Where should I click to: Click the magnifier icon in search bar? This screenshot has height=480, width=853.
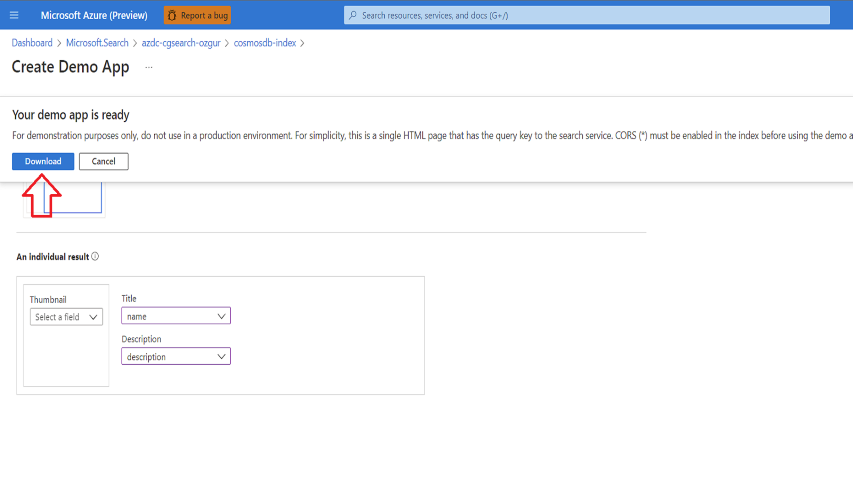click(353, 15)
